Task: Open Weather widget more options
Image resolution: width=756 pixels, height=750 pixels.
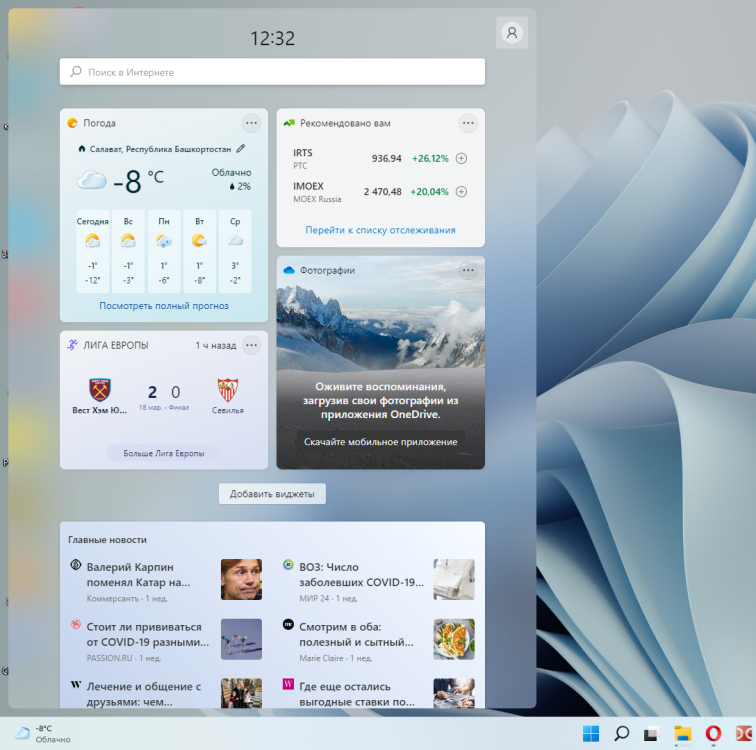Action: click(251, 123)
